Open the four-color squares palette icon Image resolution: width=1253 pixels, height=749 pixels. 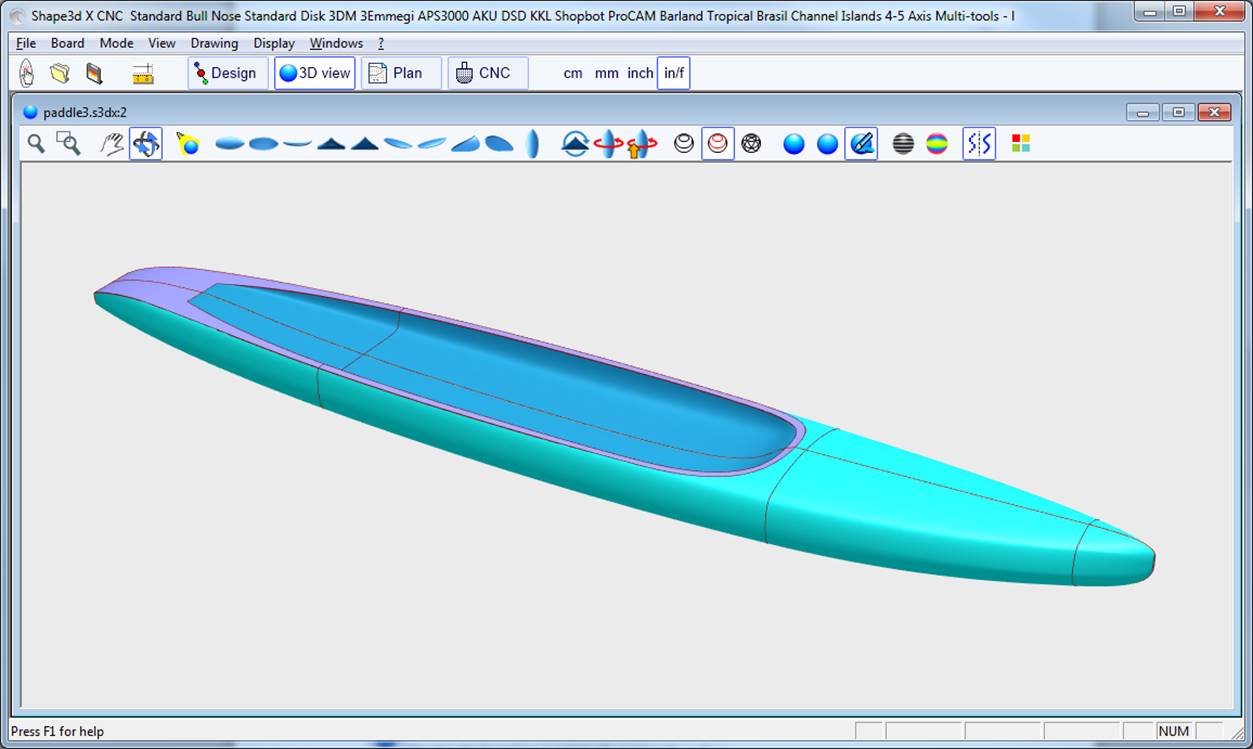[1020, 144]
